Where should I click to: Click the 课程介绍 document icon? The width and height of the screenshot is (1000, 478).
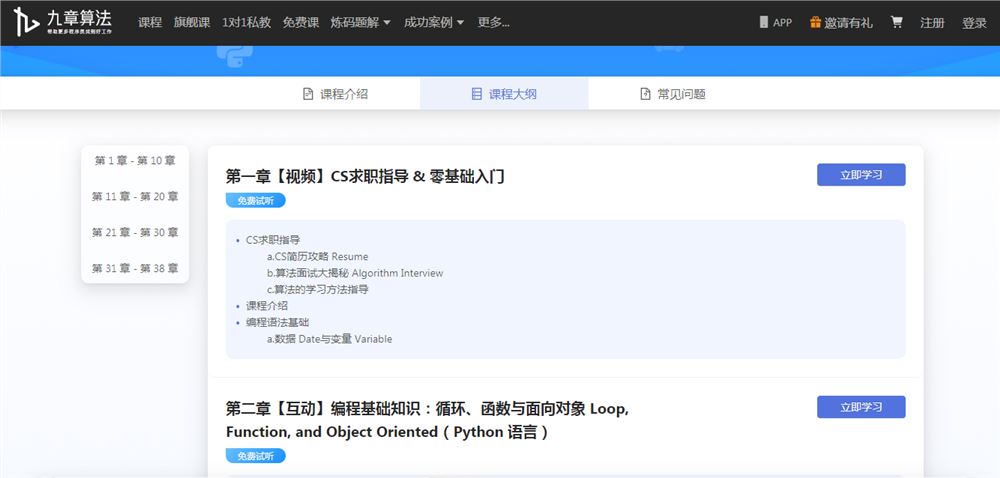pos(308,94)
